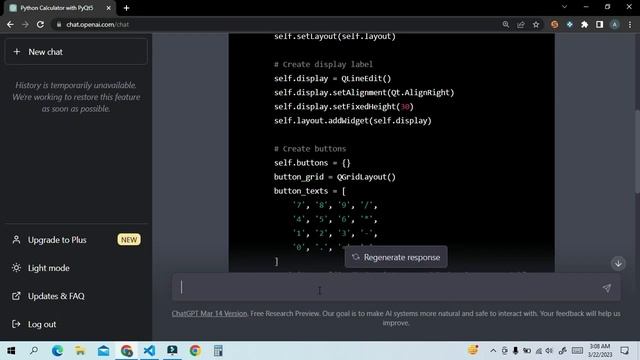Open Windows taskbar search
Image resolution: width=640 pixels, height=360 pixels.
pyautogui.click(x=34, y=351)
